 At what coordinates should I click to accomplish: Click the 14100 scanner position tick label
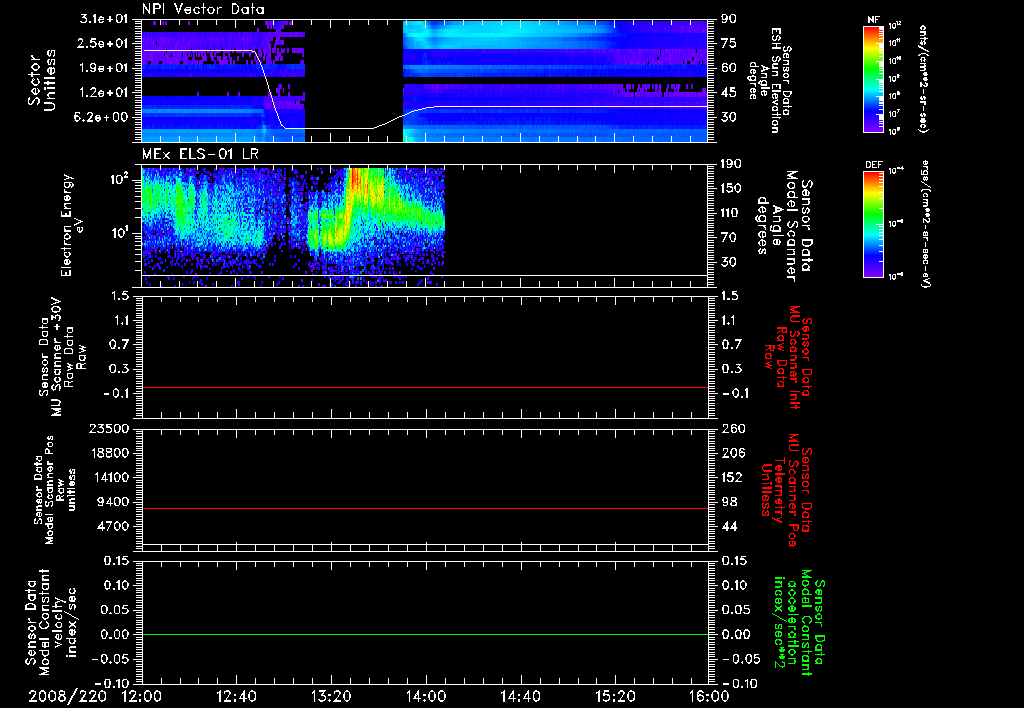click(108, 477)
